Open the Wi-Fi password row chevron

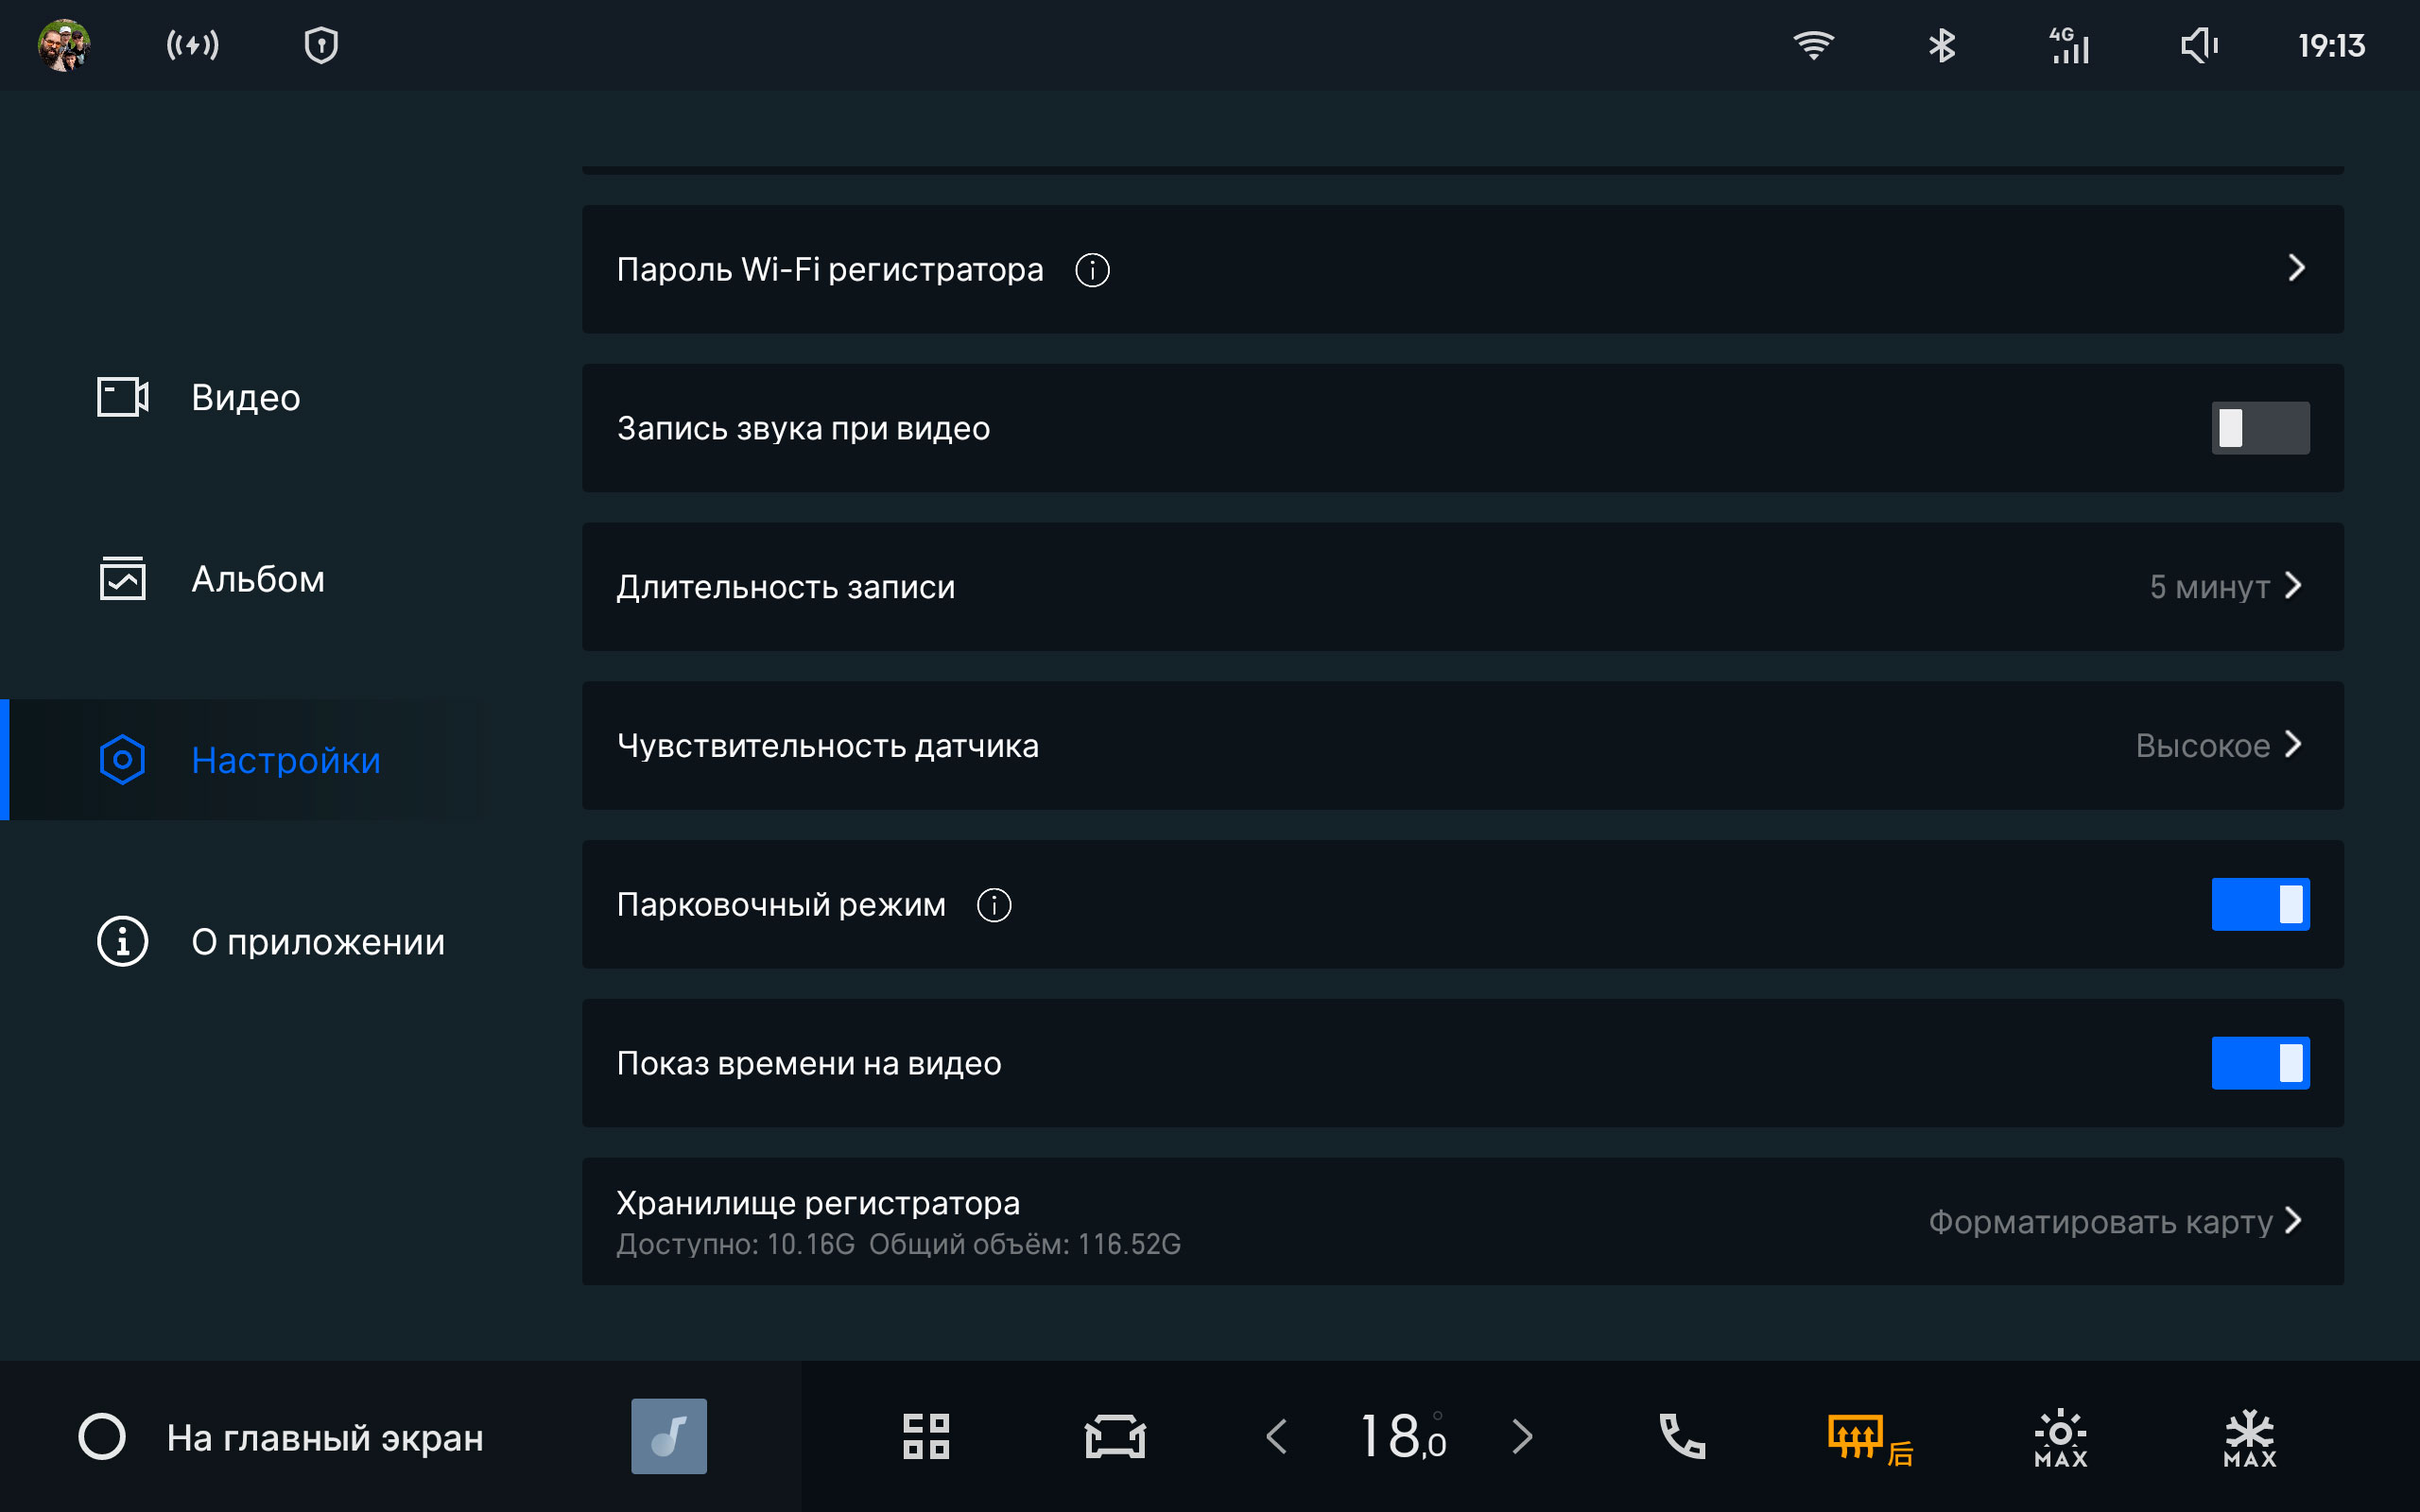[2296, 268]
